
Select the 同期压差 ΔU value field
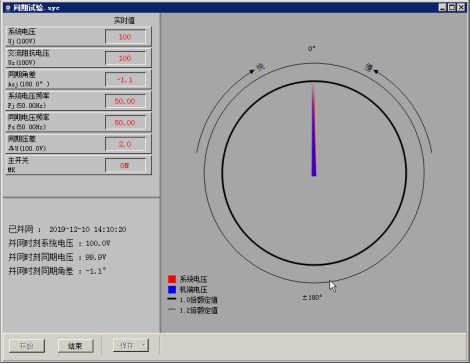point(125,144)
